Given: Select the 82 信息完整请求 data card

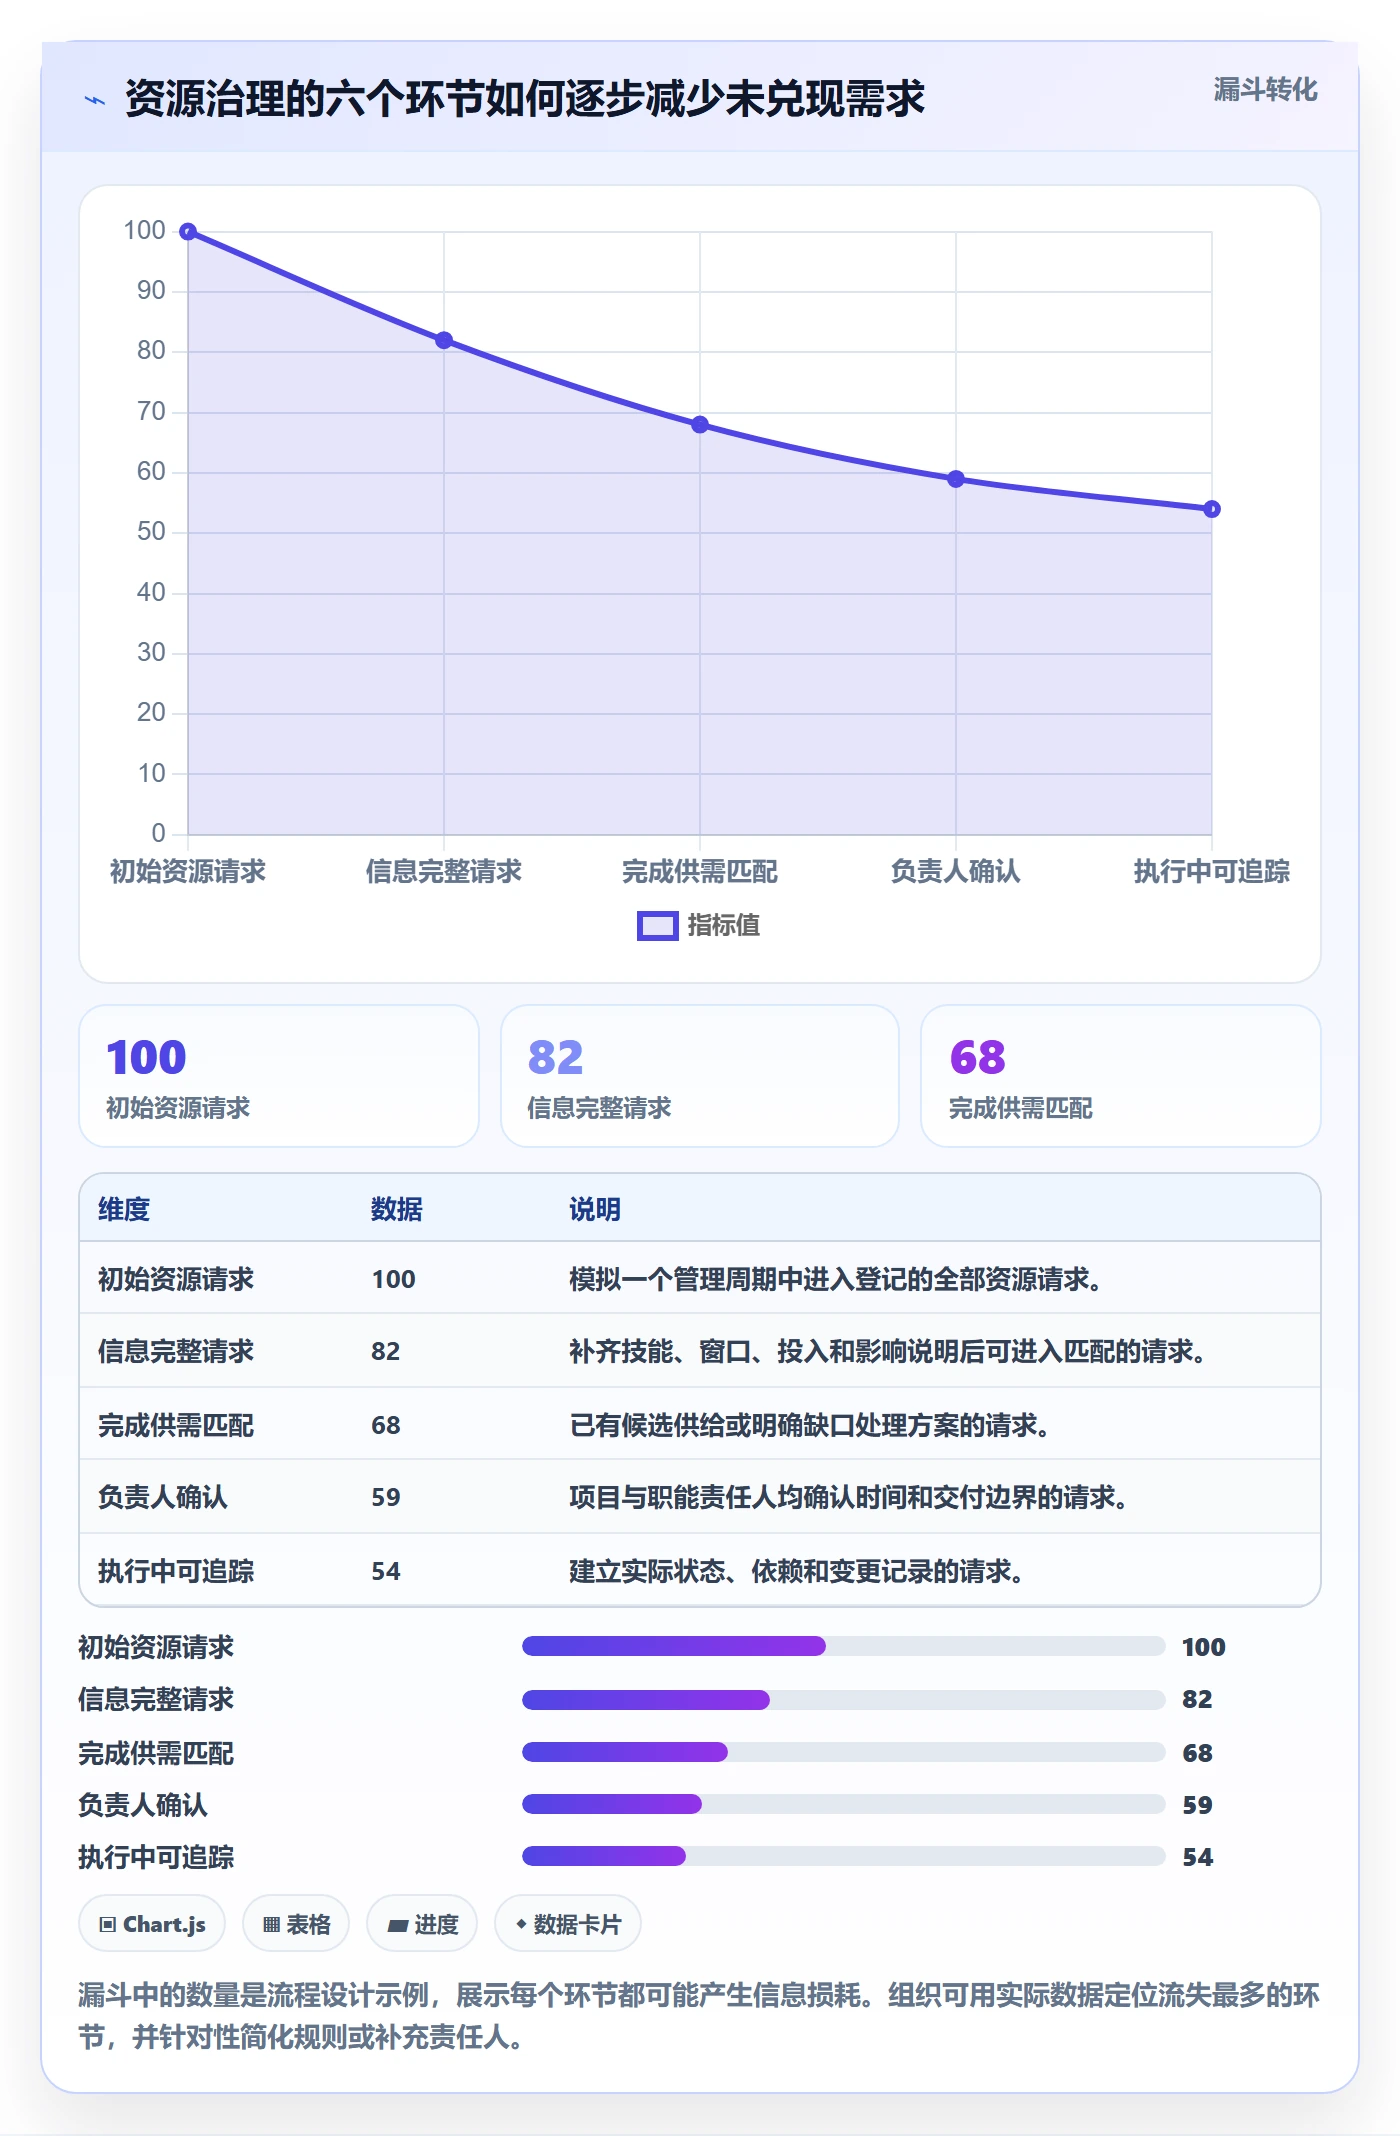Looking at the screenshot, I should pyautogui.click(x=700, y=1076).
